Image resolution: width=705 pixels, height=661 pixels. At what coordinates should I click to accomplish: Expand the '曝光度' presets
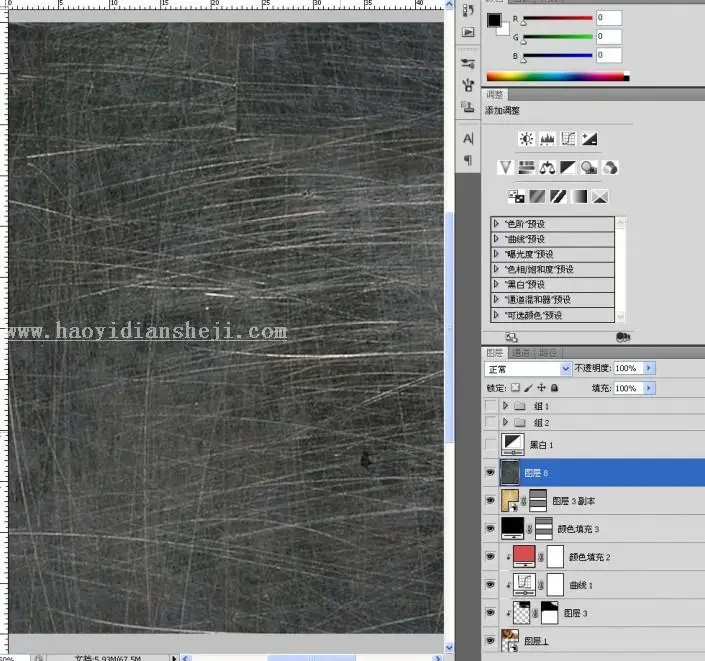(496, 254)
